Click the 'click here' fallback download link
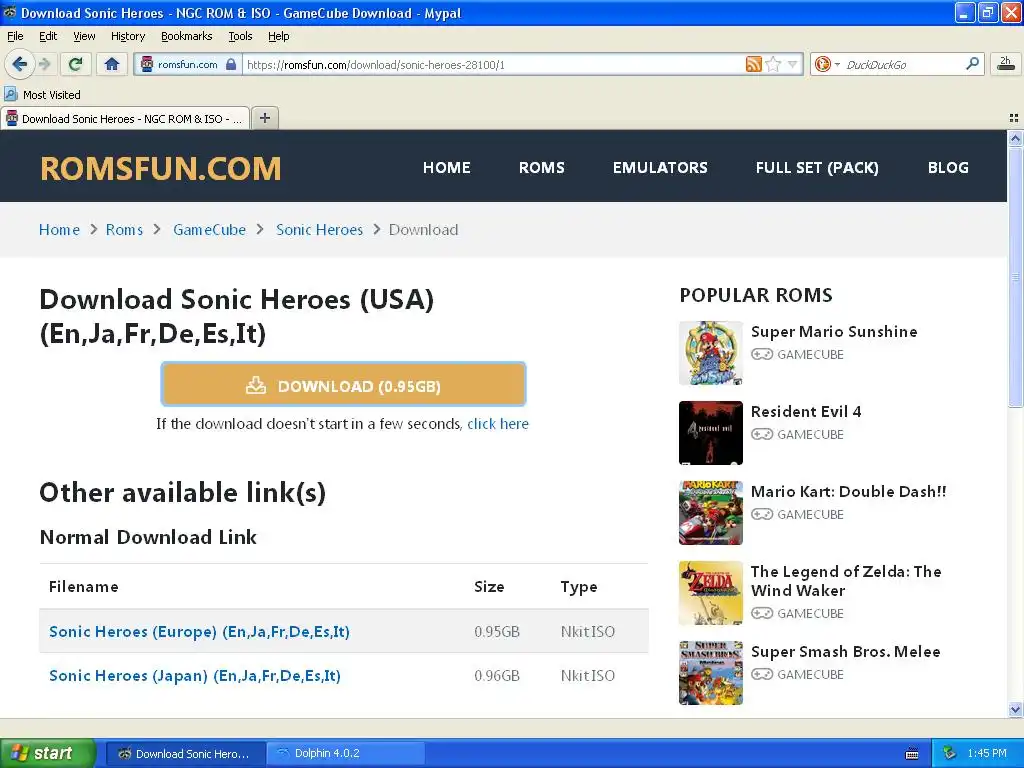 pos(498,424)
